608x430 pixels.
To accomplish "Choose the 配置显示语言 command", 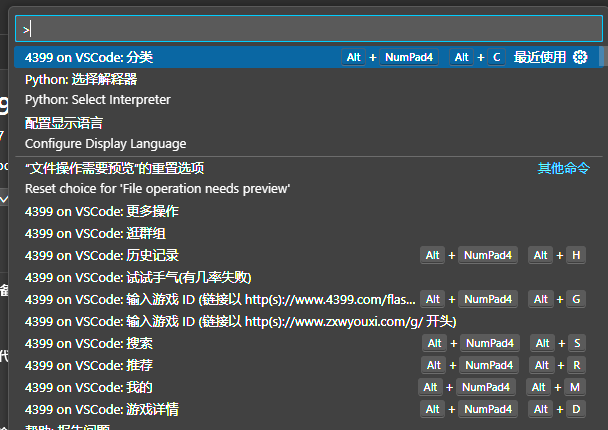I will [x=309, y=133].
